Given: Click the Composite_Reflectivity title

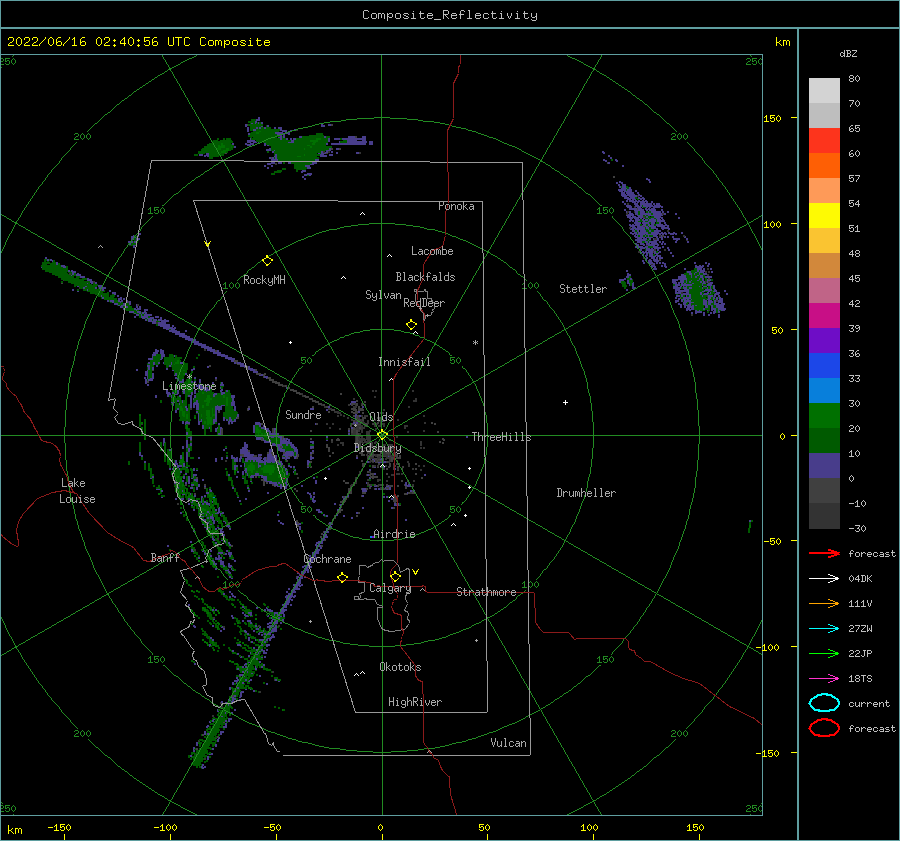Looking at the screenshot, I should 450,15.
